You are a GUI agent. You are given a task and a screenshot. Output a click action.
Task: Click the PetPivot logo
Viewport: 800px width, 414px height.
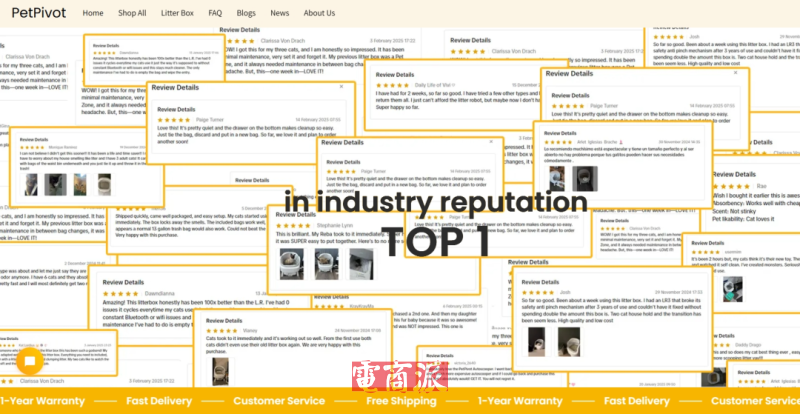pyautogui.click(x=35, y=14)
